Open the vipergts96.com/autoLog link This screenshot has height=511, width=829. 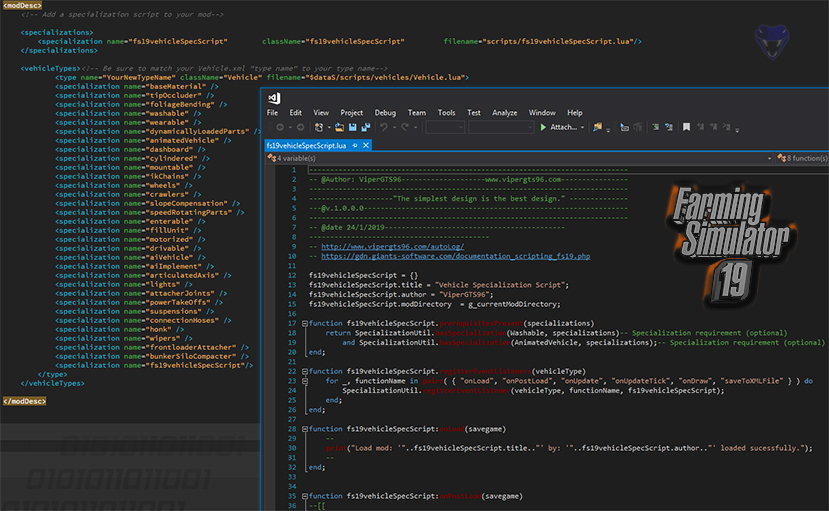tap(393, 247)
